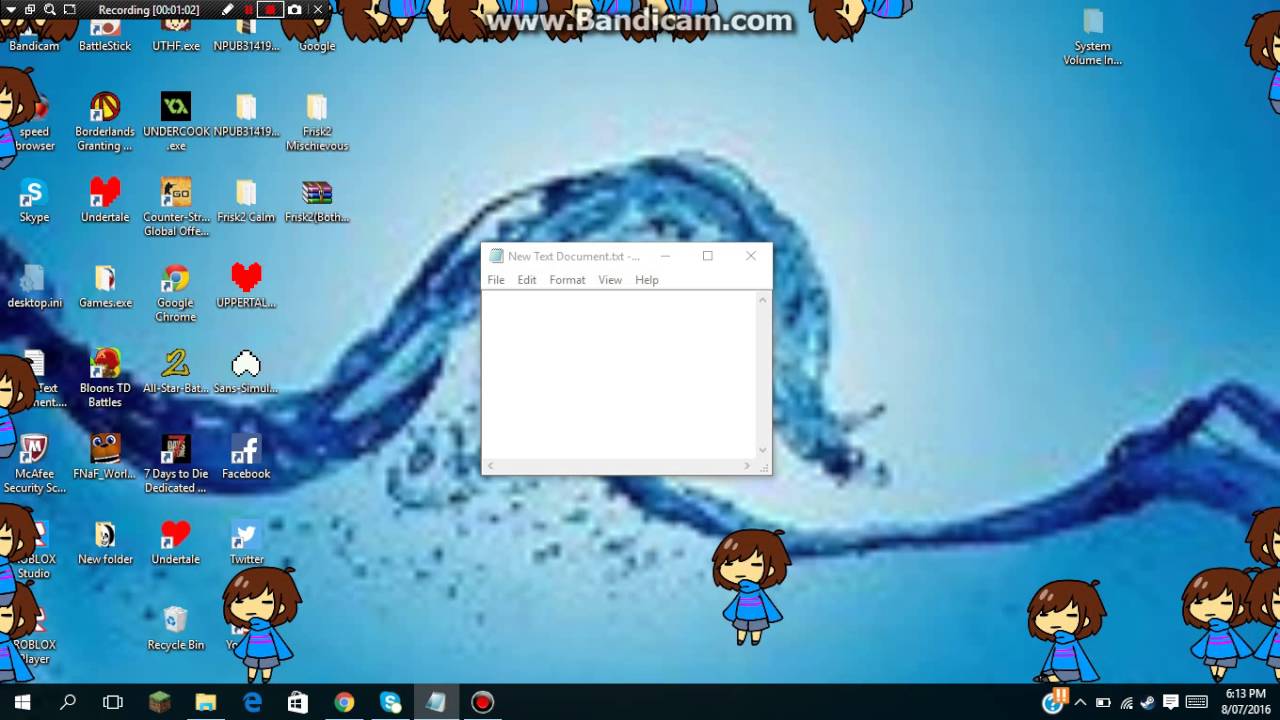This screenshot has width=1280, height=720.
Task: Click Notepad vertical scrollbar down arrow
Action: pyautogui.click(x=763, y=451)
